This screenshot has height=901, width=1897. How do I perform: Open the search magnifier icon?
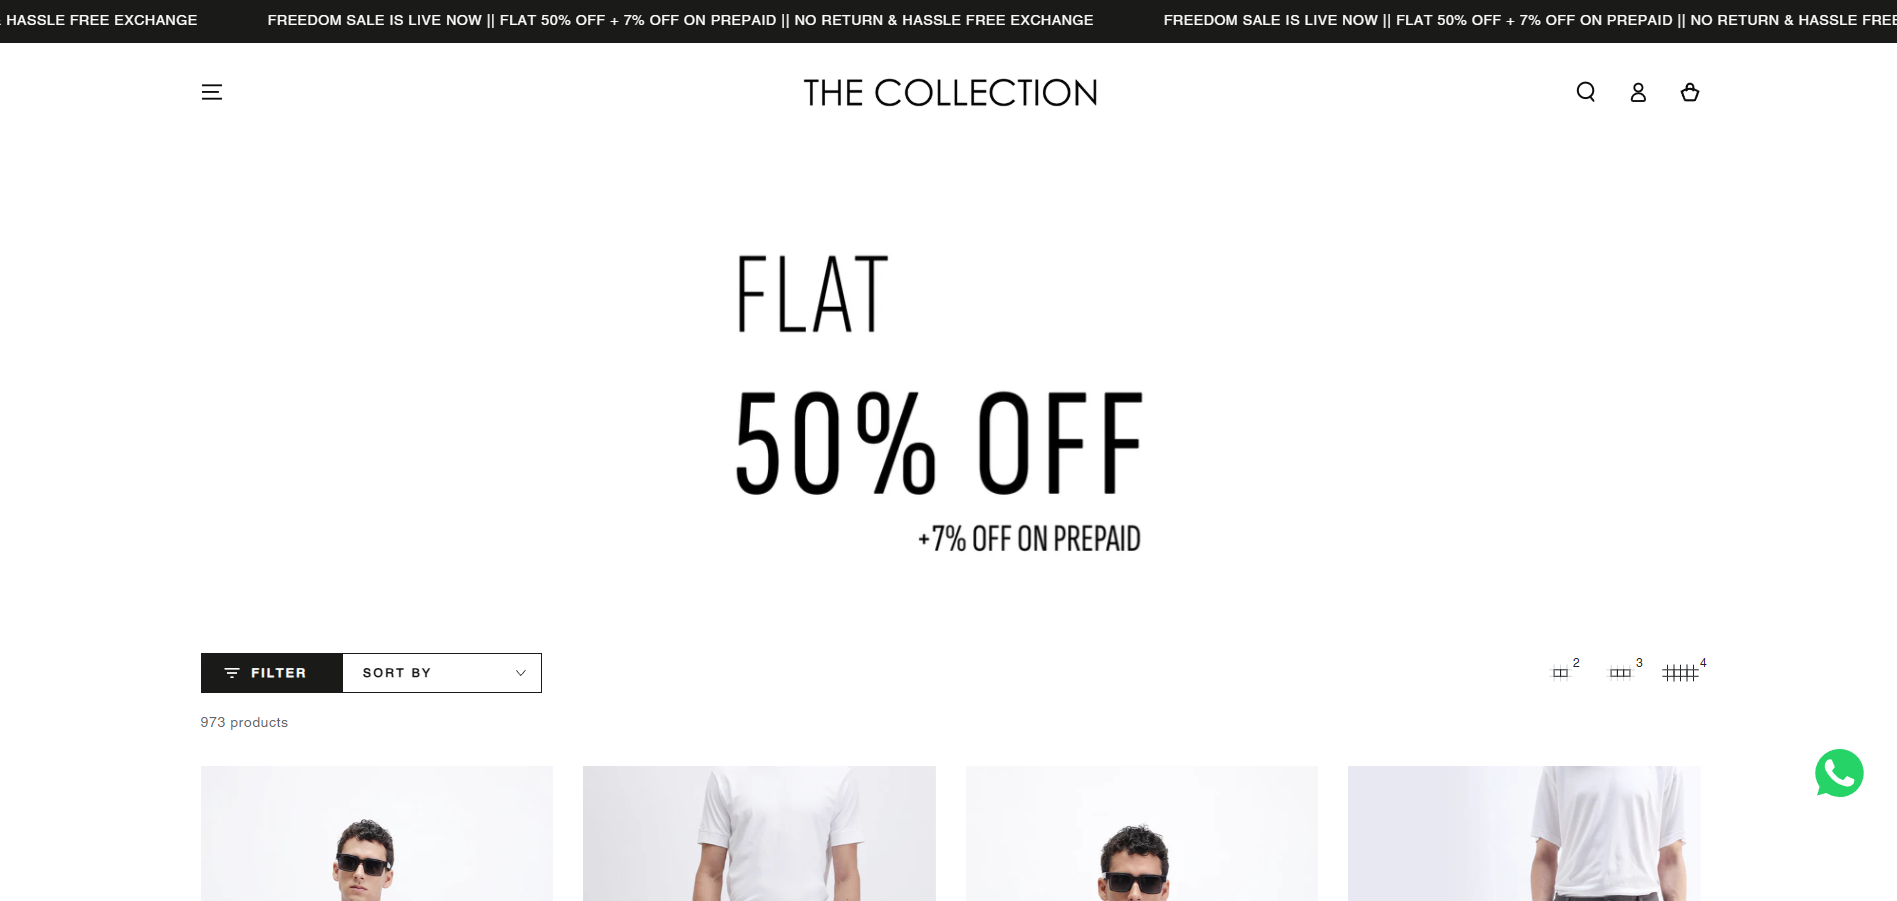tap(1586, 92)
